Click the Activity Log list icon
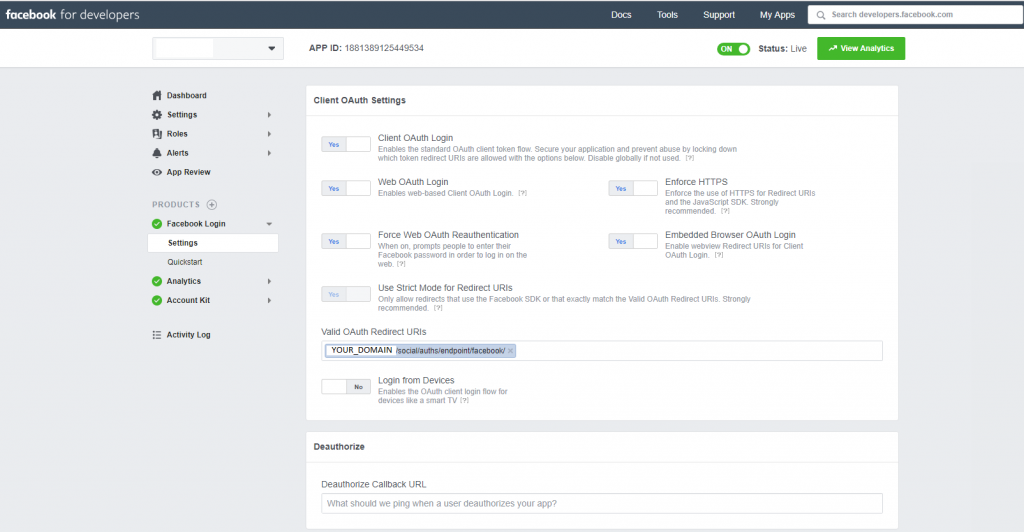 [157, 335]
